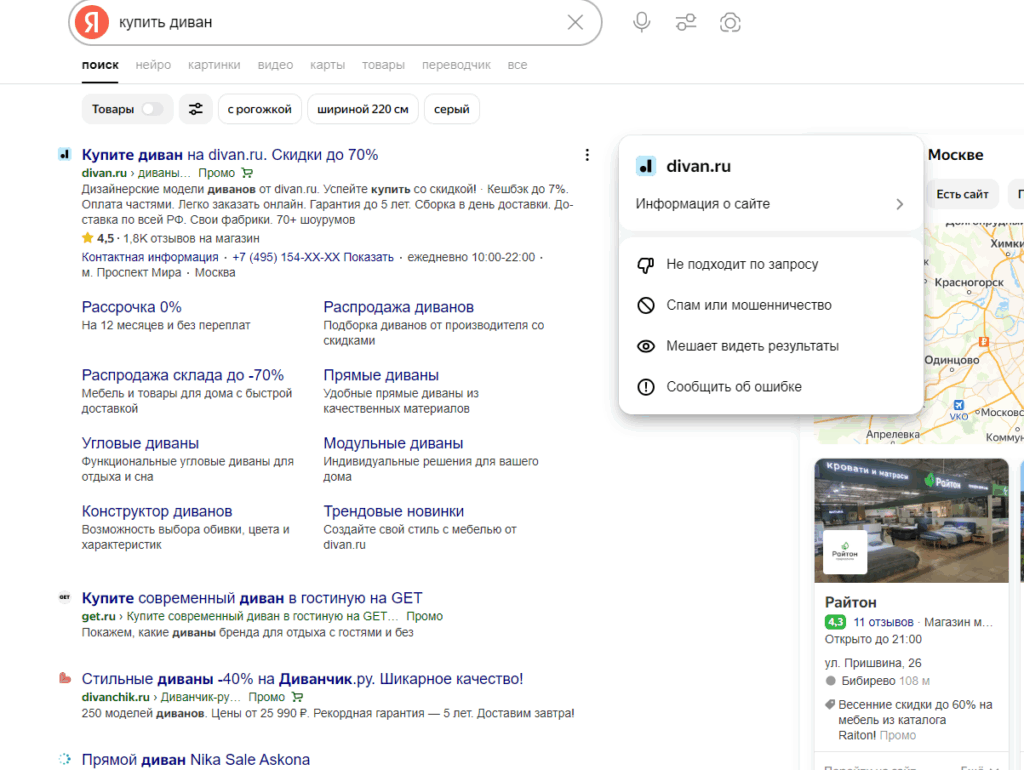Click the 4,3 rating badge for Райтон
The width and height of the screenshot is (1024, 770).
click(x=835, y=622)
